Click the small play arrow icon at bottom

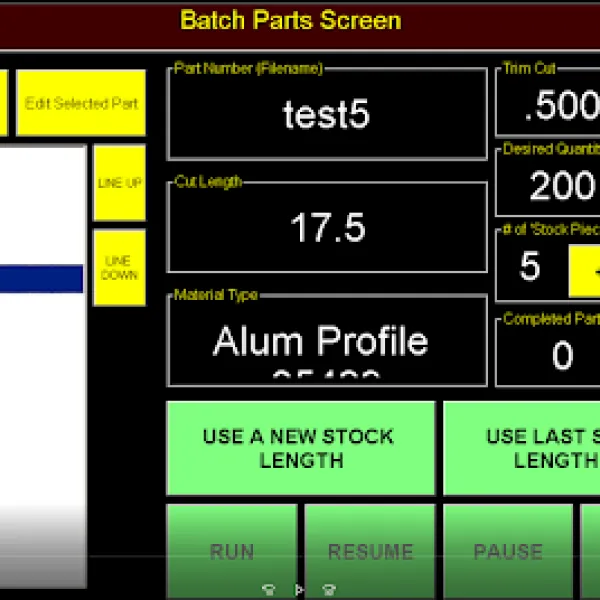click(x=298, y=589)
